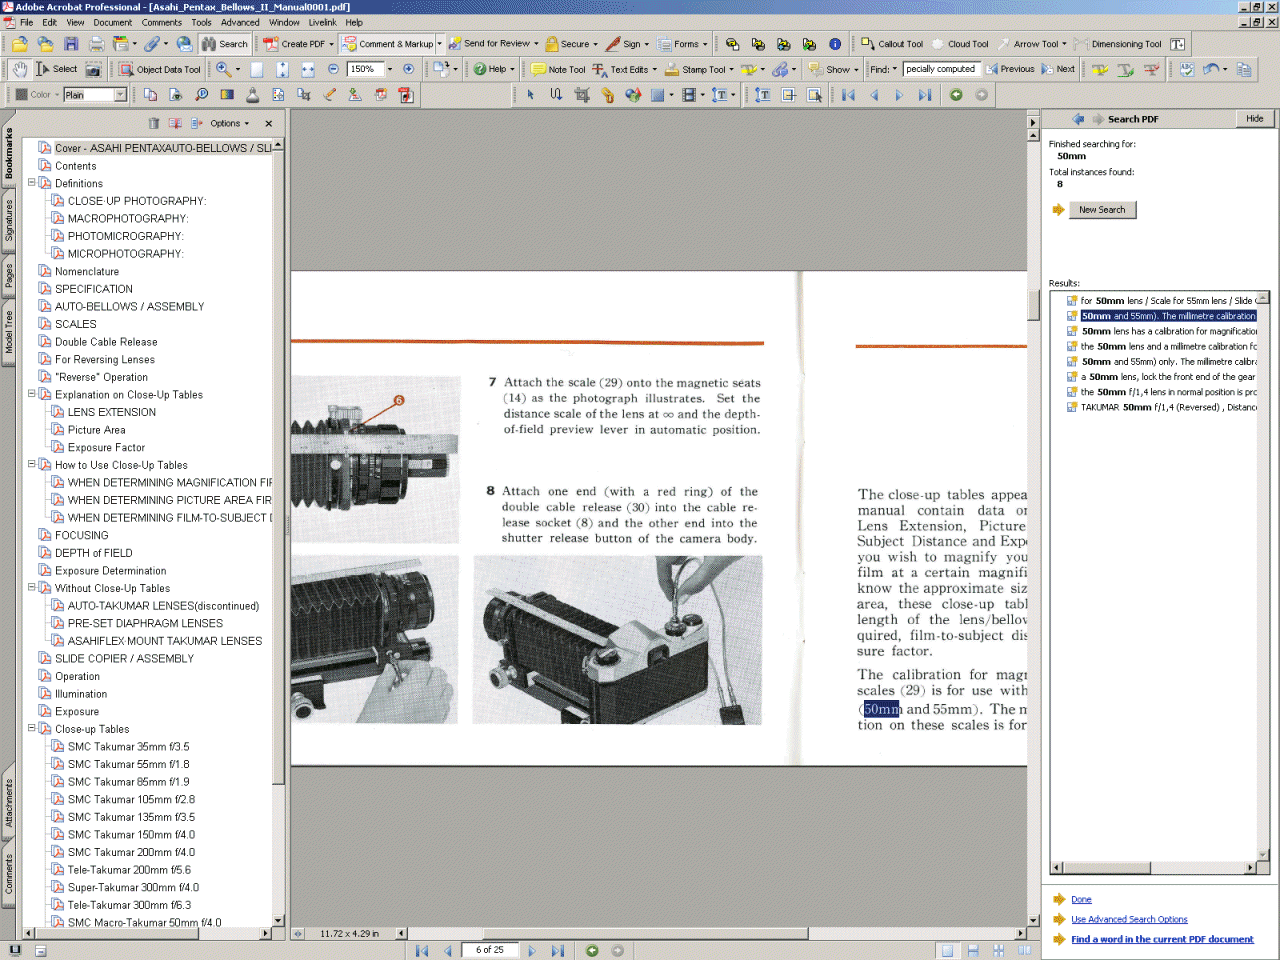Pick the Cloud Tool
The width and height of the screenshot is (1280, 960).
pyautogui.click(x=960, y=44)
